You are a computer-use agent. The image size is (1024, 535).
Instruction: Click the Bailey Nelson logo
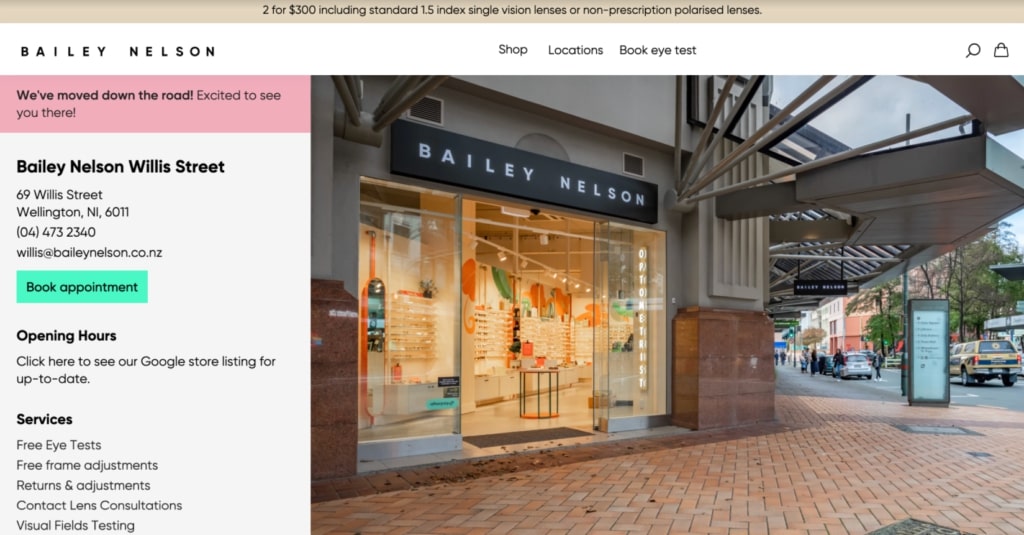[x=118, y=51]
